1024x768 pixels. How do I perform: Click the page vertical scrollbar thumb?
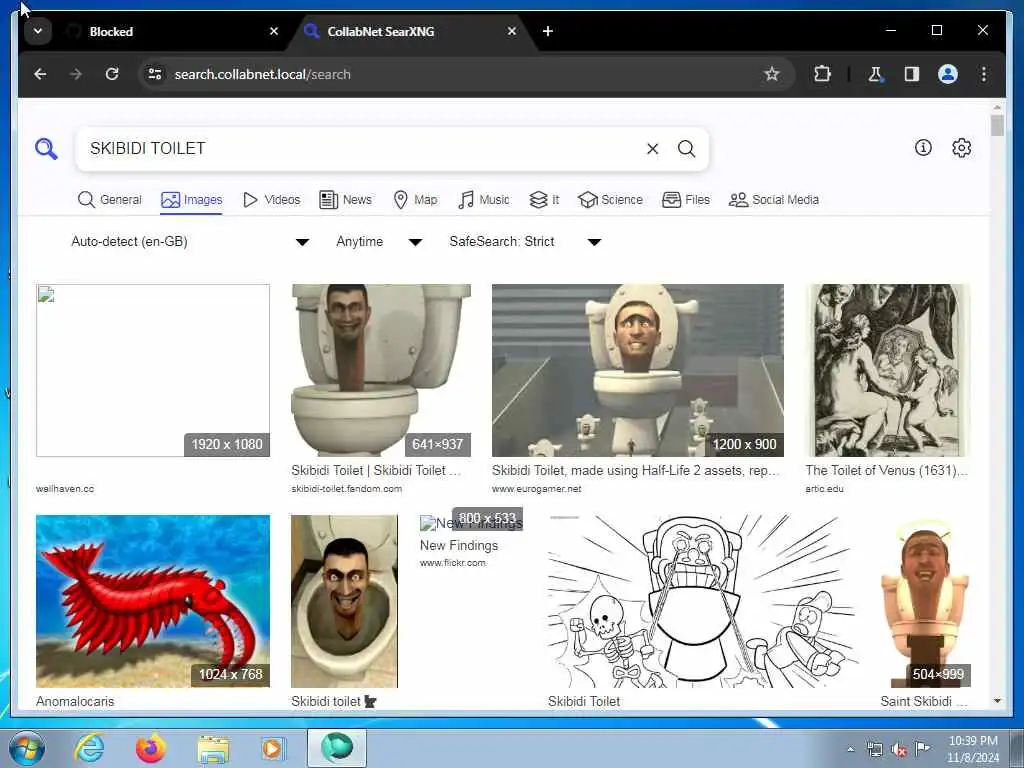tap(997, 125)
